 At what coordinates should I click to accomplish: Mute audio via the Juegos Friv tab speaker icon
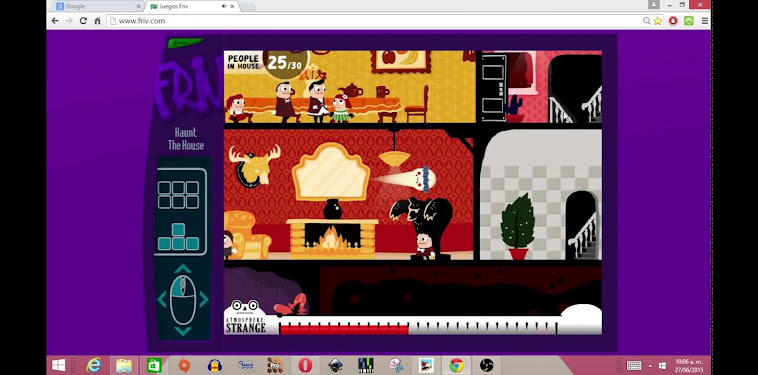pos(224,6)
